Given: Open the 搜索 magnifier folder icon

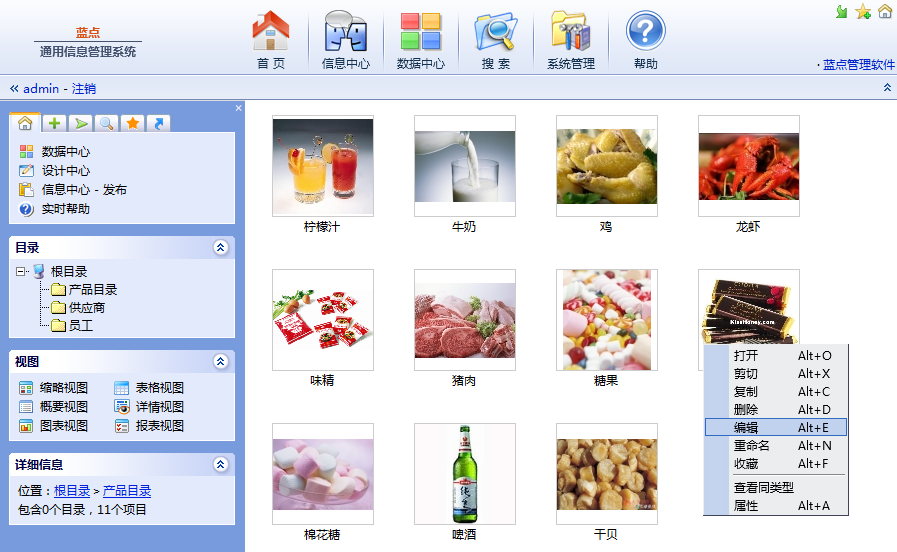Looking at the screenshot, I should pyautogui.click(x=495, y=40).
